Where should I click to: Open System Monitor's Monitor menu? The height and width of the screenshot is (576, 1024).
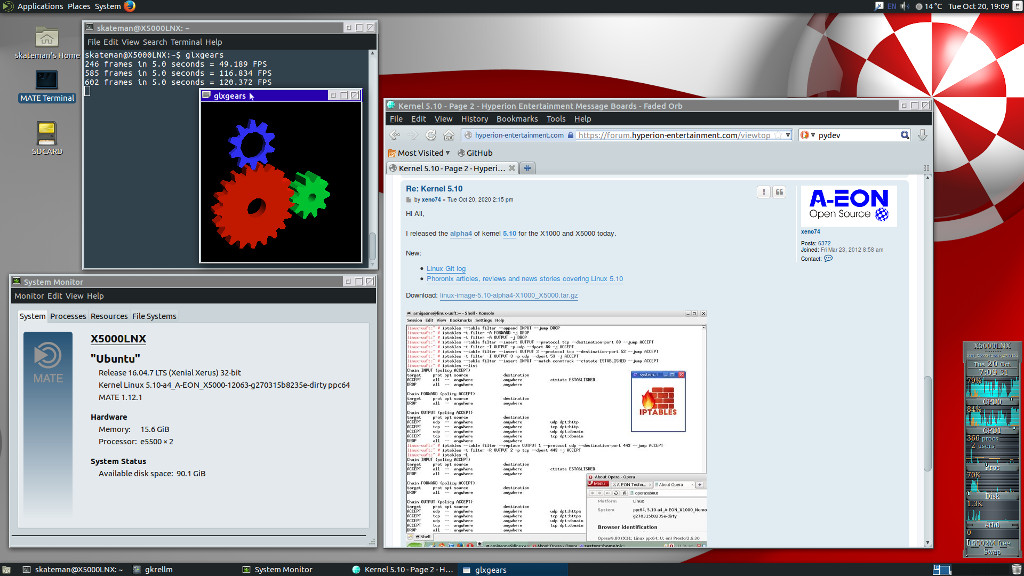point(29,296)
